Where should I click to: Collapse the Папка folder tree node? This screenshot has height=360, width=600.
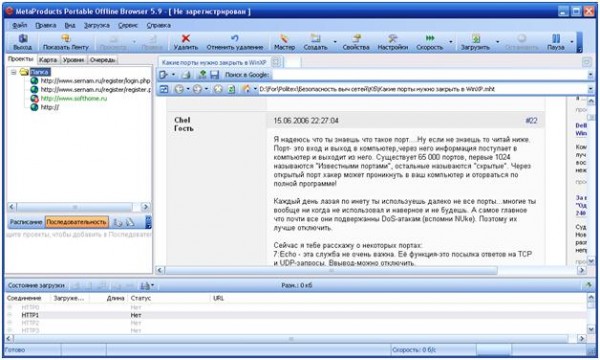click(14, 72)
